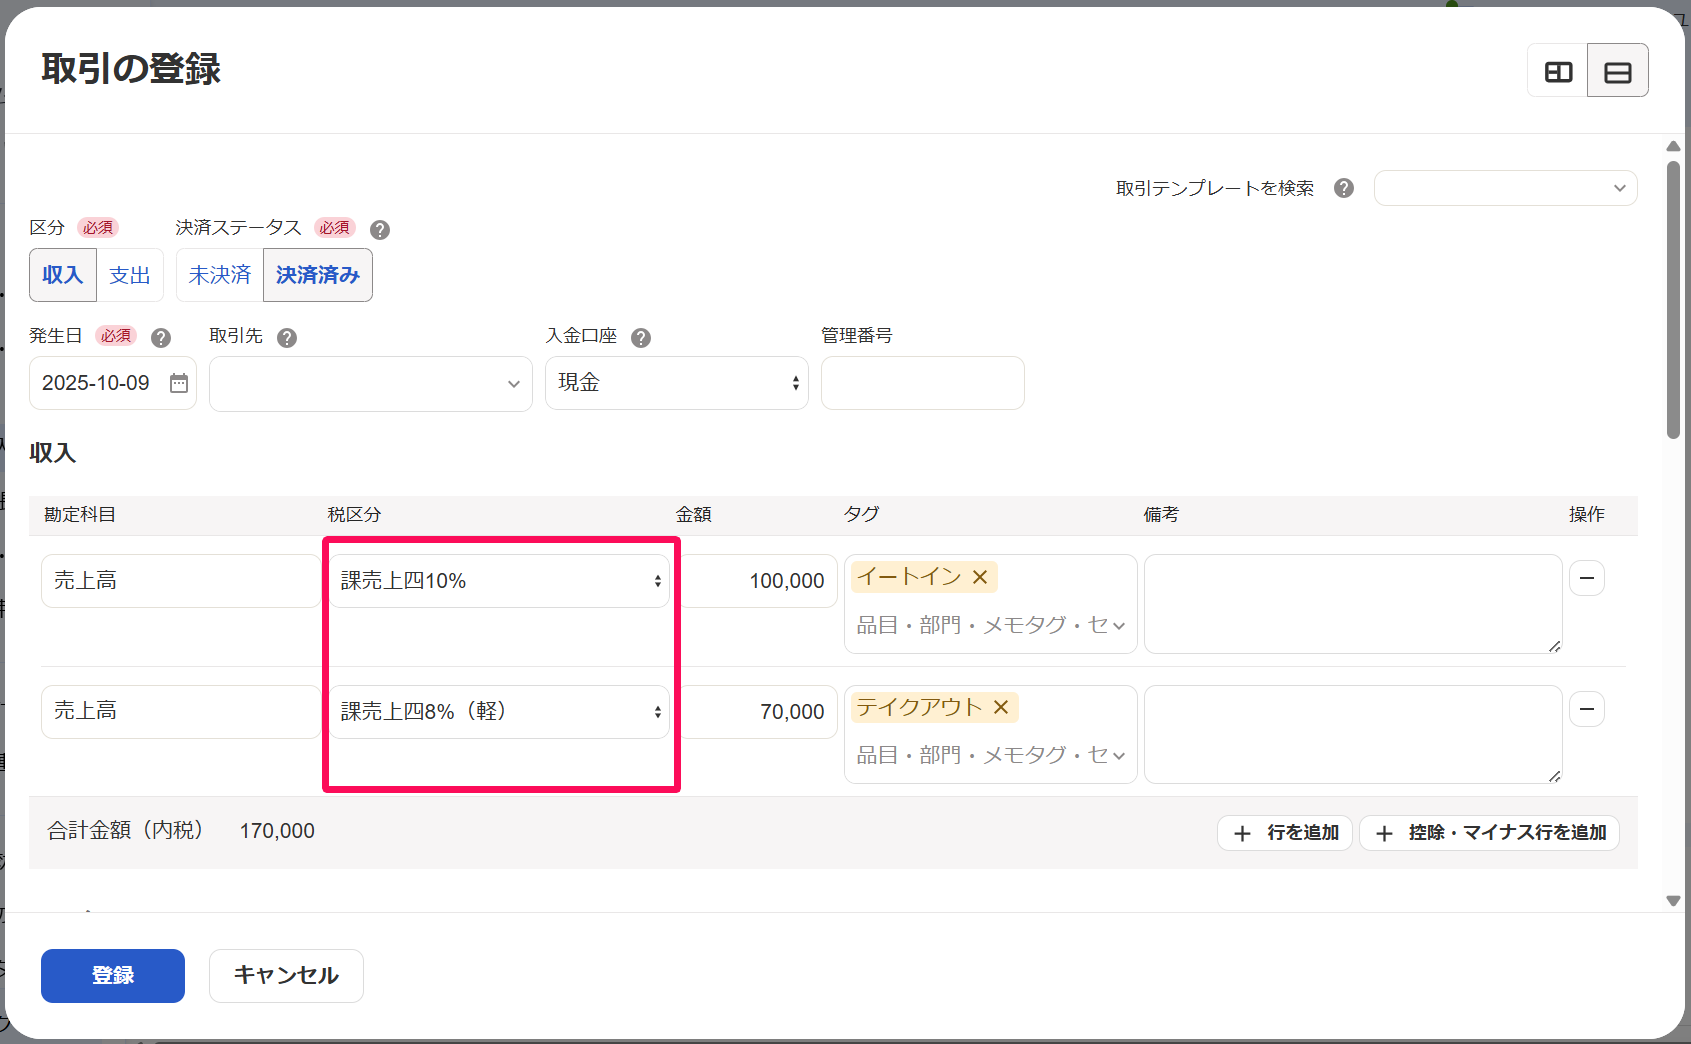Select 収入 as transaction type
Screen dimensions: 1691x1044
[63, 275]
